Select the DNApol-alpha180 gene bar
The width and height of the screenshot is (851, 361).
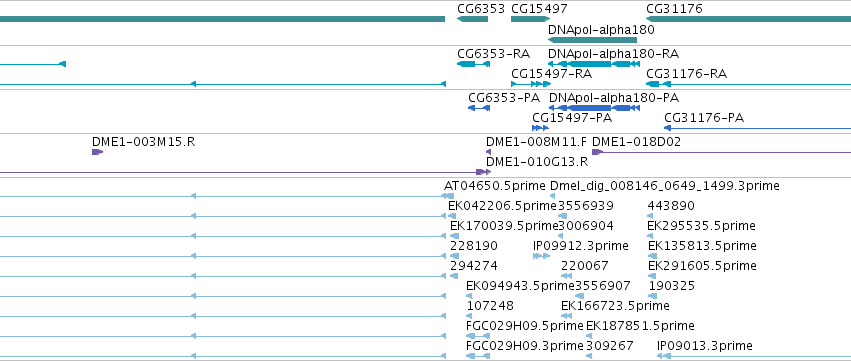click(592, 40)
